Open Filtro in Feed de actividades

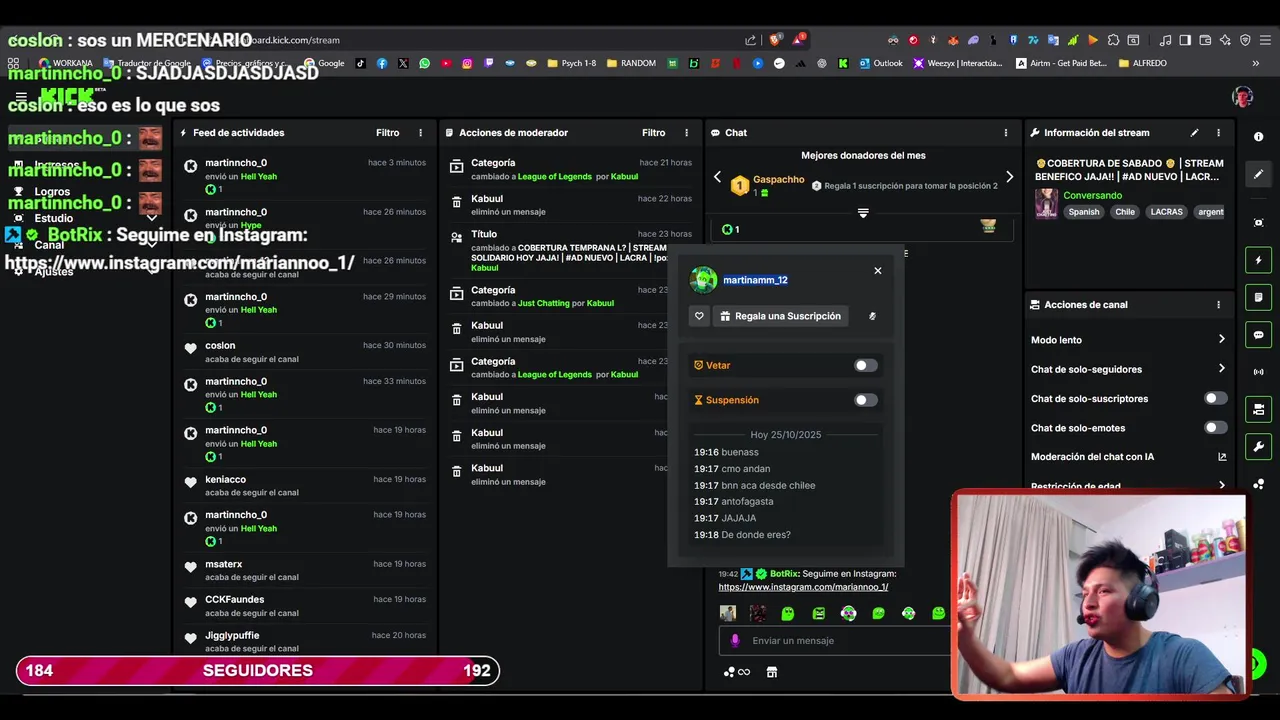coord(387,133)
